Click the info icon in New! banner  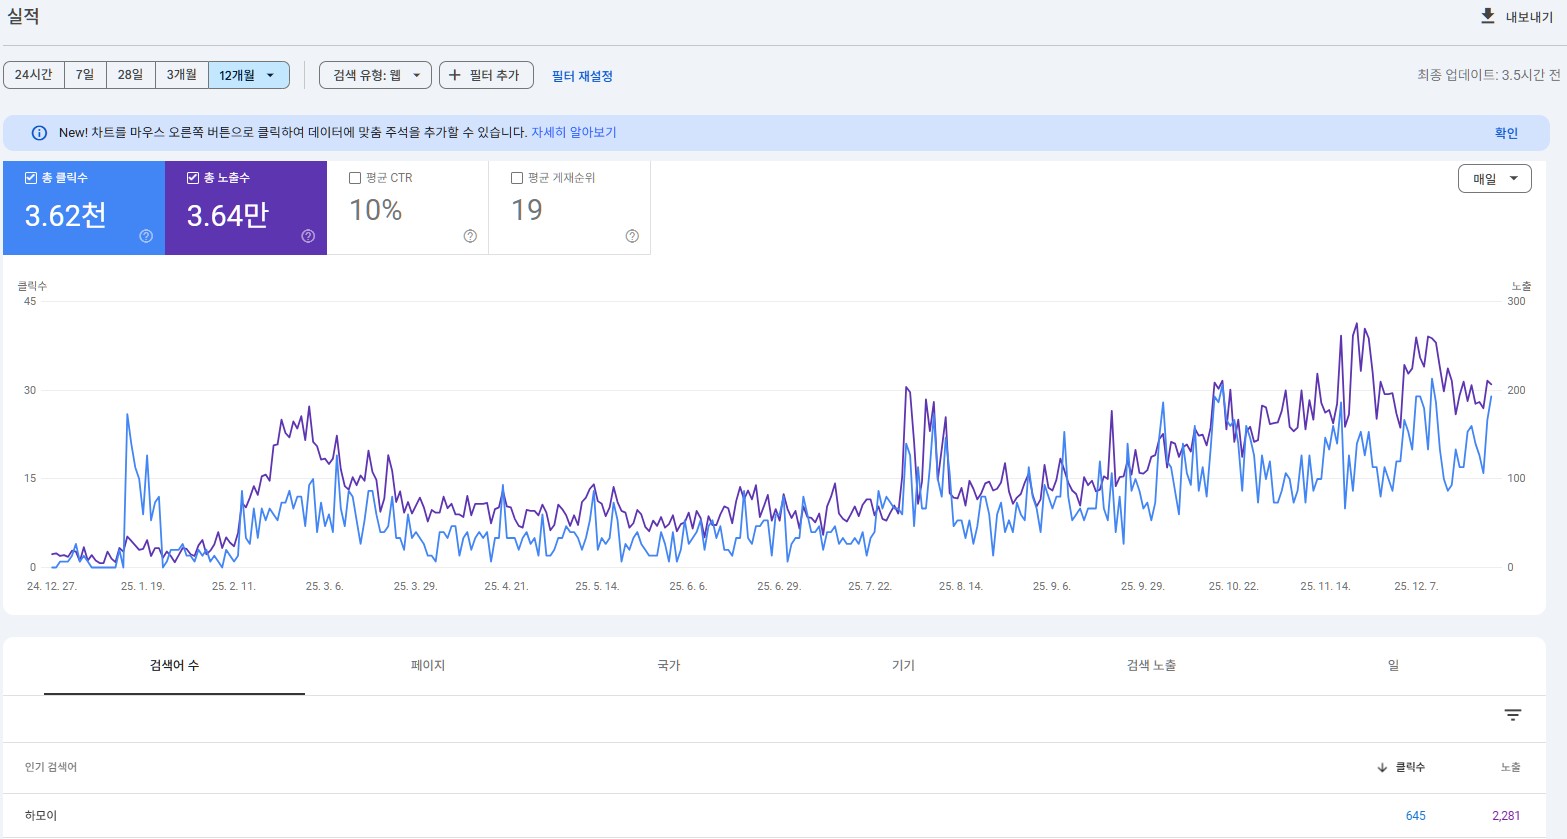pos(39,133)
